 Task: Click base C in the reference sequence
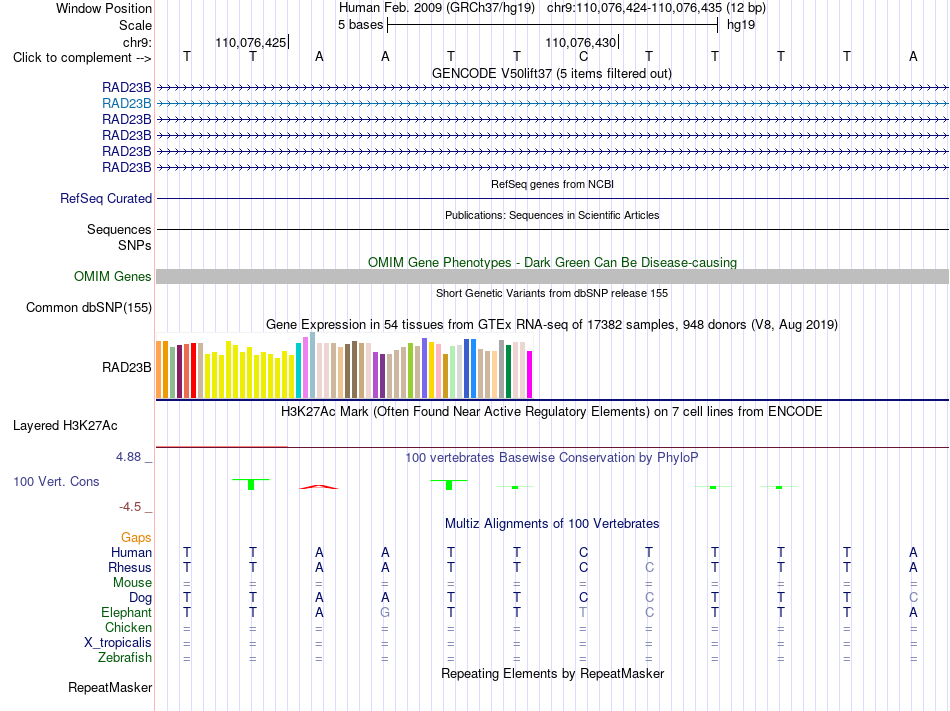coord(583,57)
